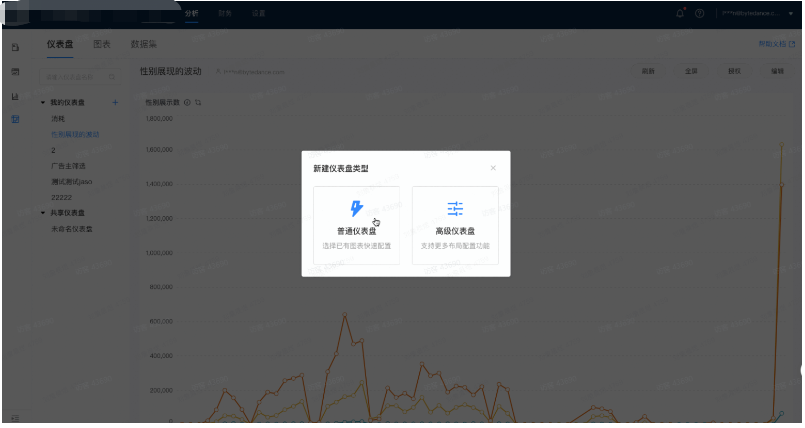The image size is (805, 428).
Task: Select the 图表 tab
Action: (102, 44)
